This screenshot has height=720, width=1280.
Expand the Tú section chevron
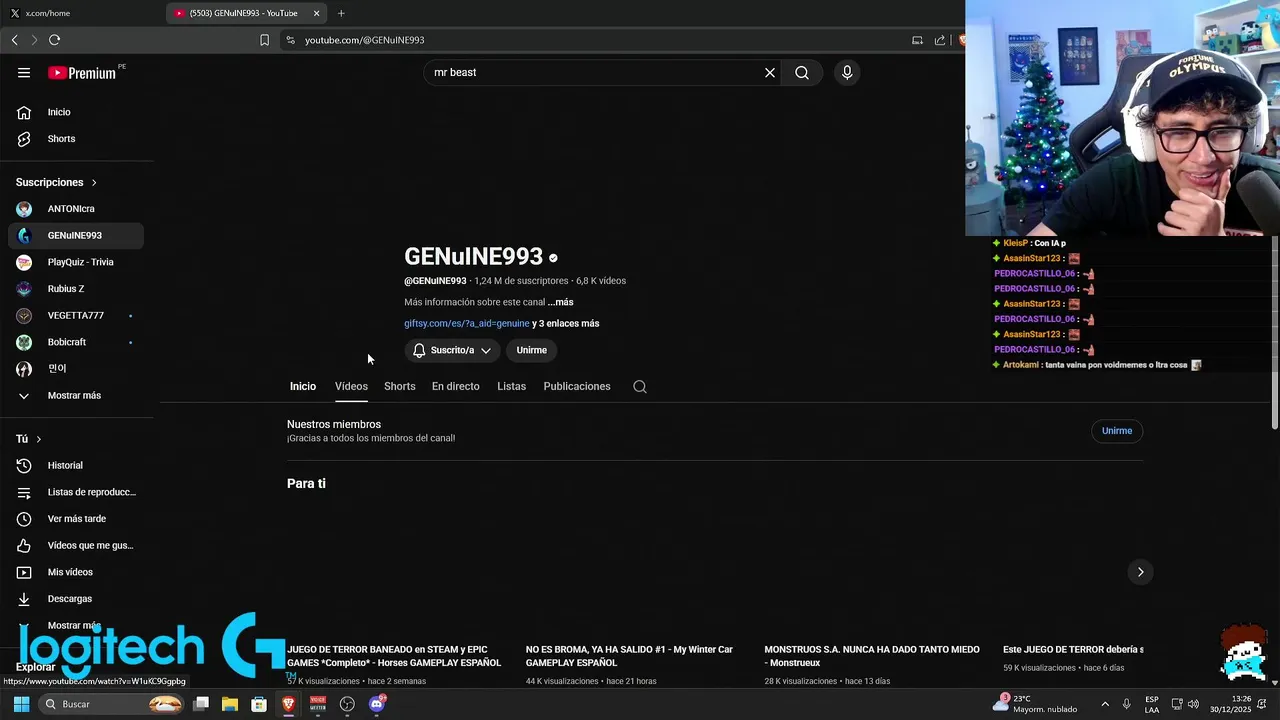(x=39, y=439)
